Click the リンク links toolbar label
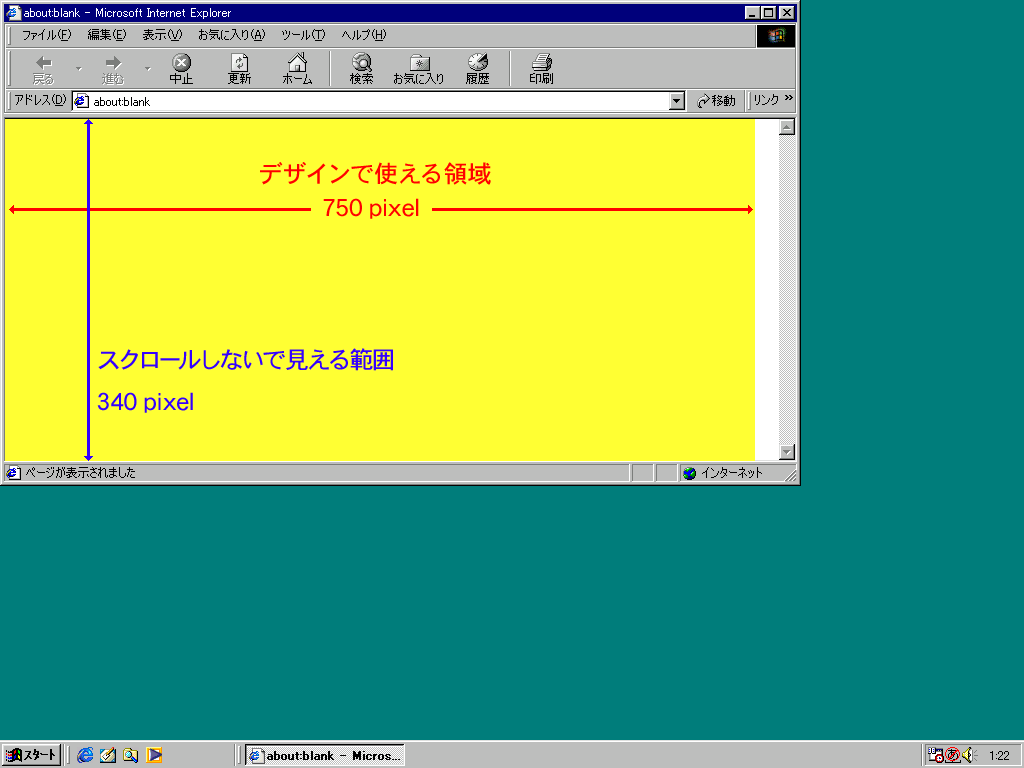The width and height of the screenshot is (1024, 768). click(765, 101)
